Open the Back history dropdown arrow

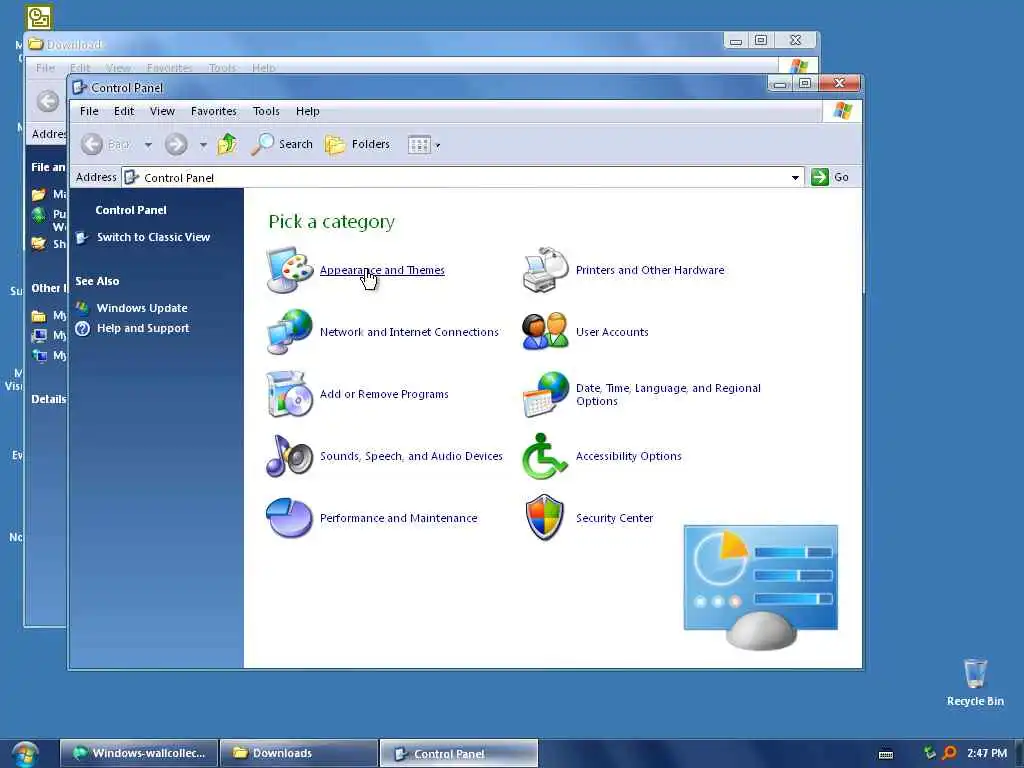[x=148, y=145]
